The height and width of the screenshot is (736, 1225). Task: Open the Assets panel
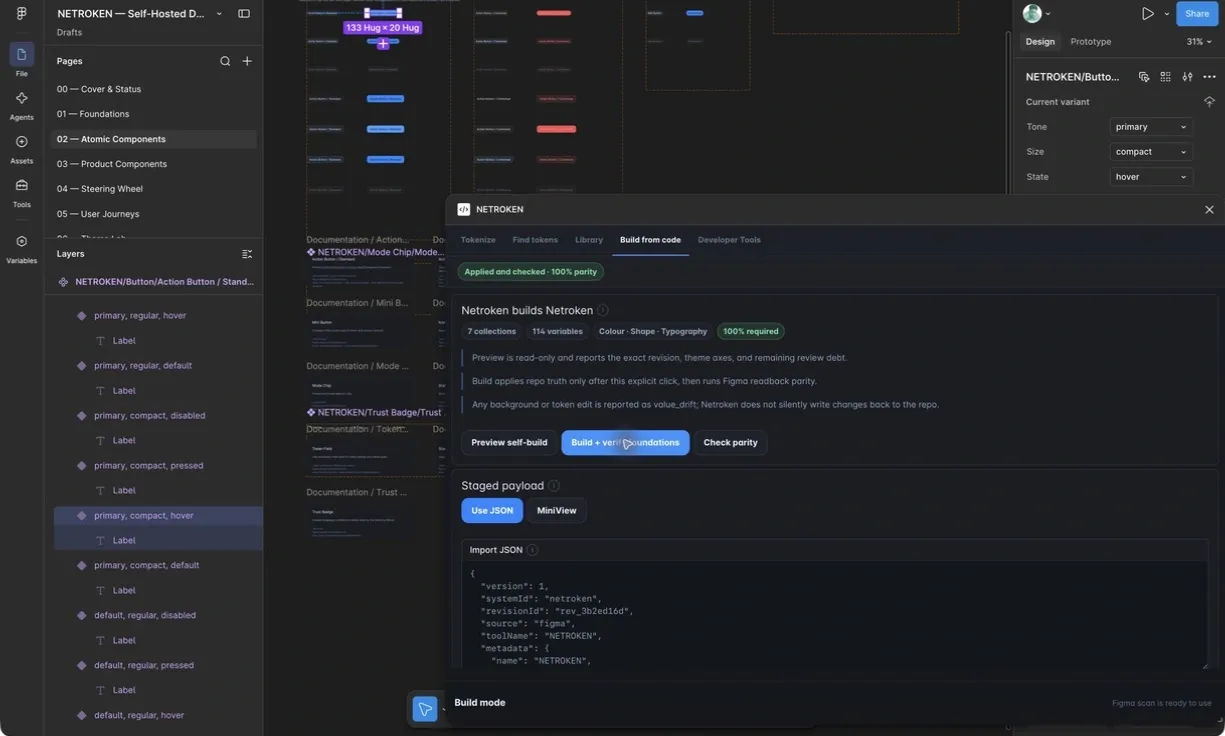(21, 148)
